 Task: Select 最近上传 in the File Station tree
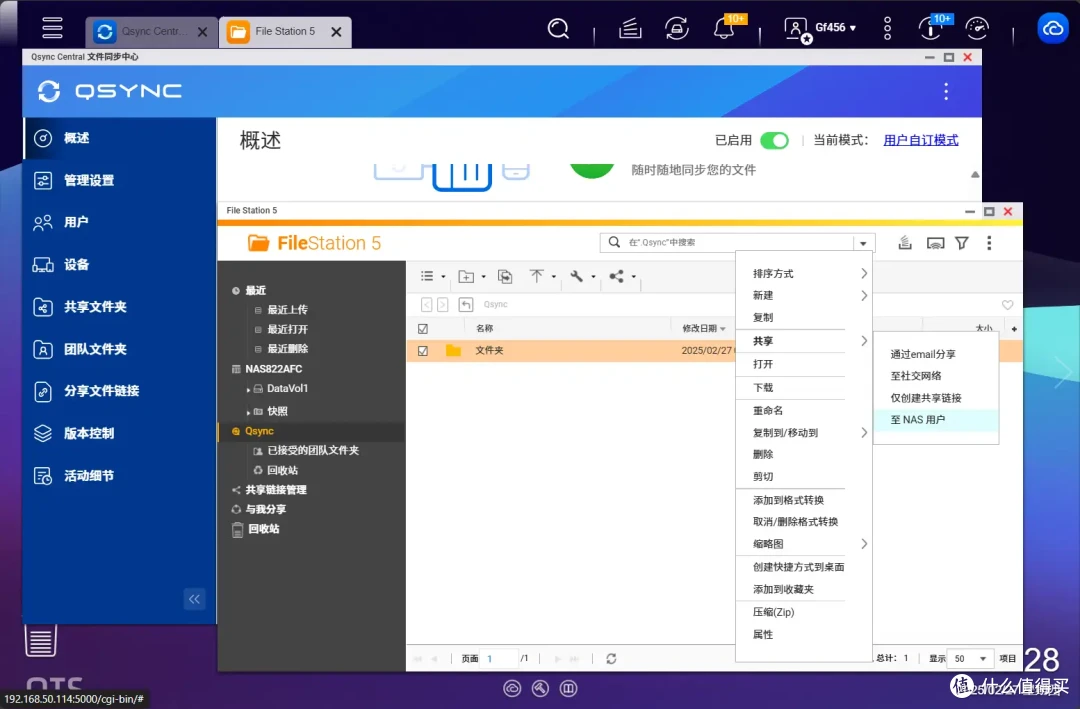287,310
